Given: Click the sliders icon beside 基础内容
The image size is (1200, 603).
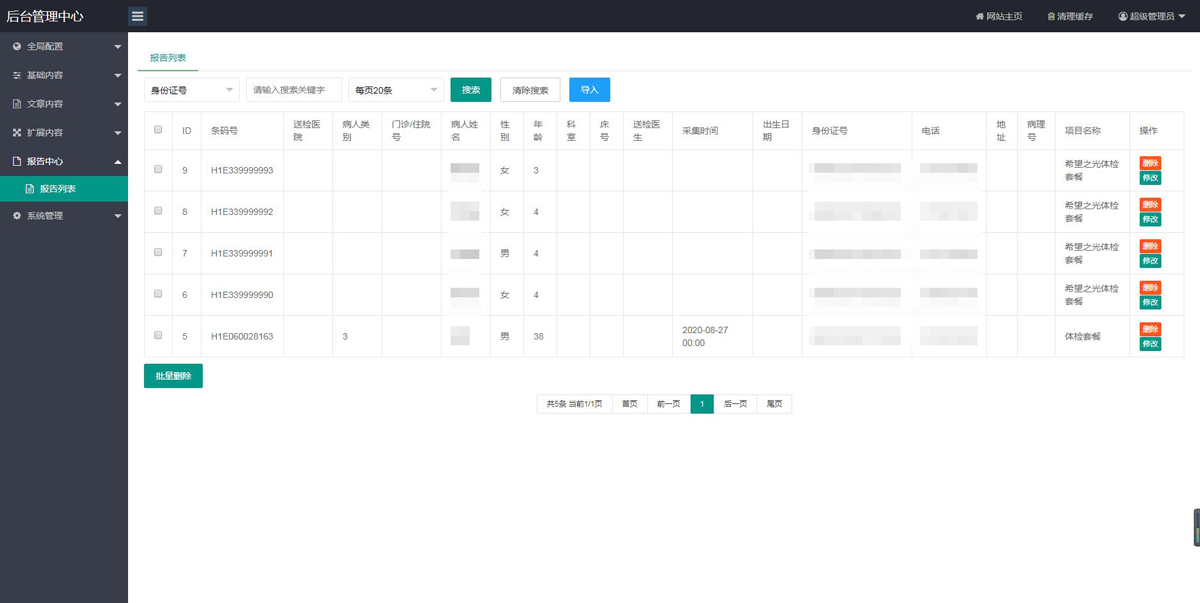Looking at the screenshot, I should [17, 75].
